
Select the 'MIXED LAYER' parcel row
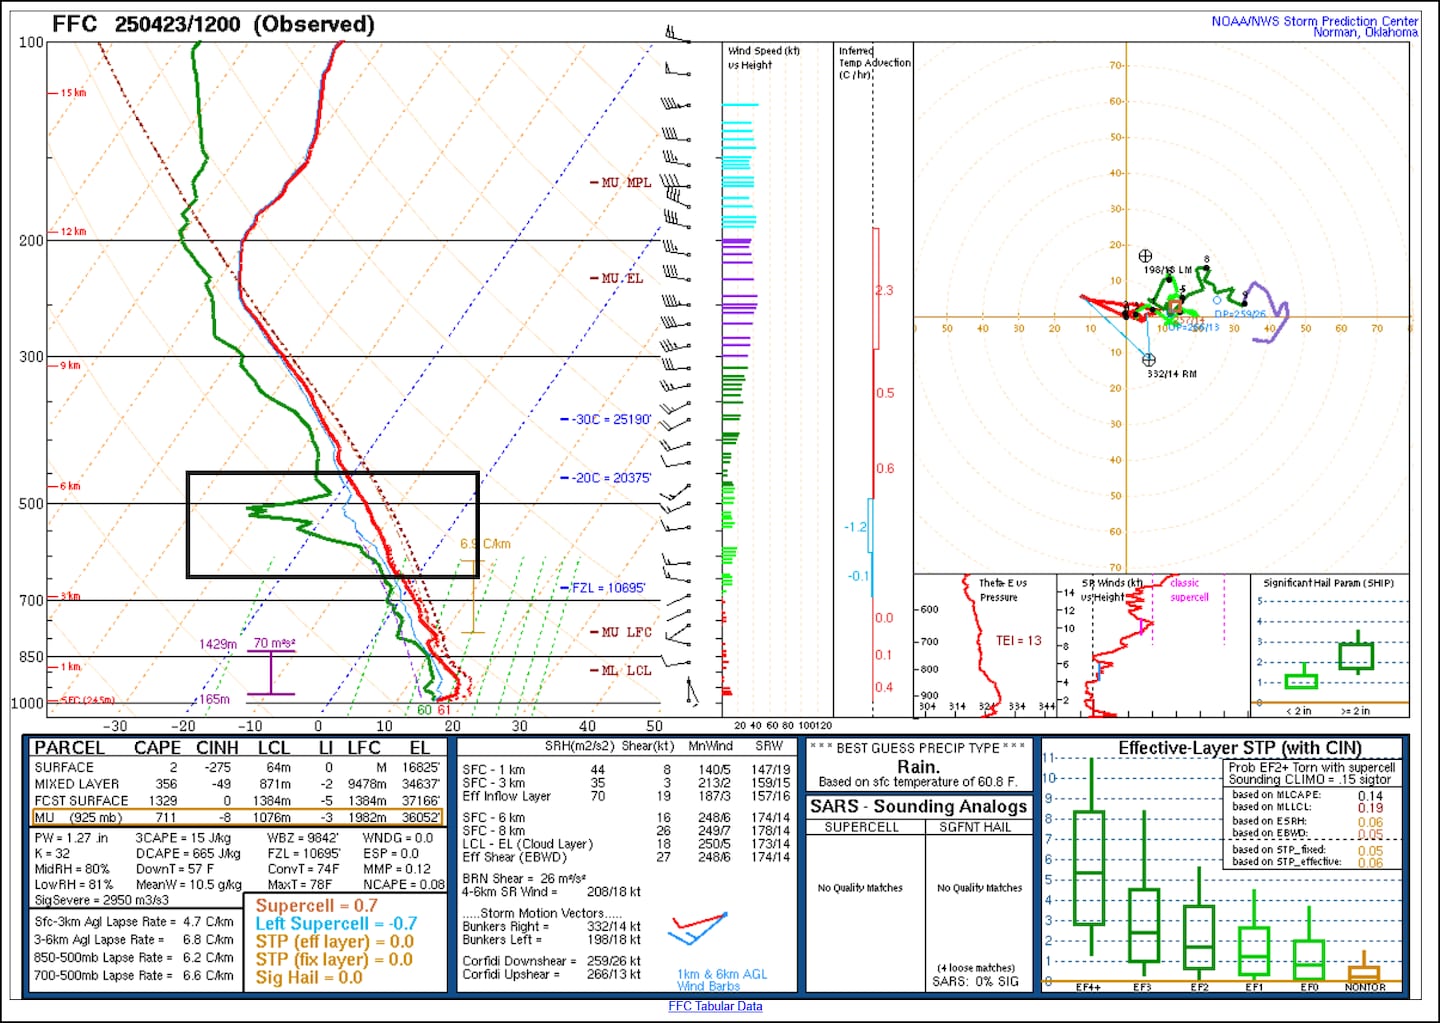[237, 784]
